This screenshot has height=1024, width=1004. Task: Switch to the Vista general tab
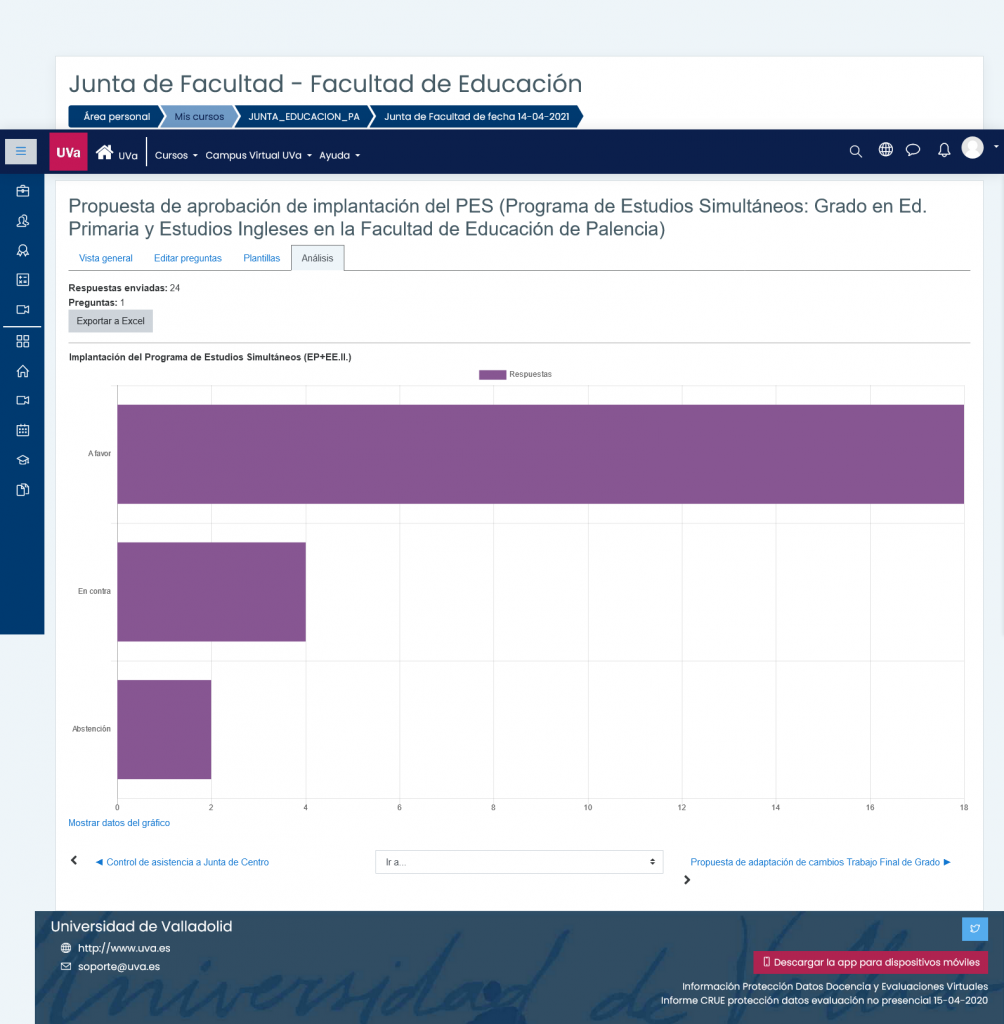click(106, 259)
